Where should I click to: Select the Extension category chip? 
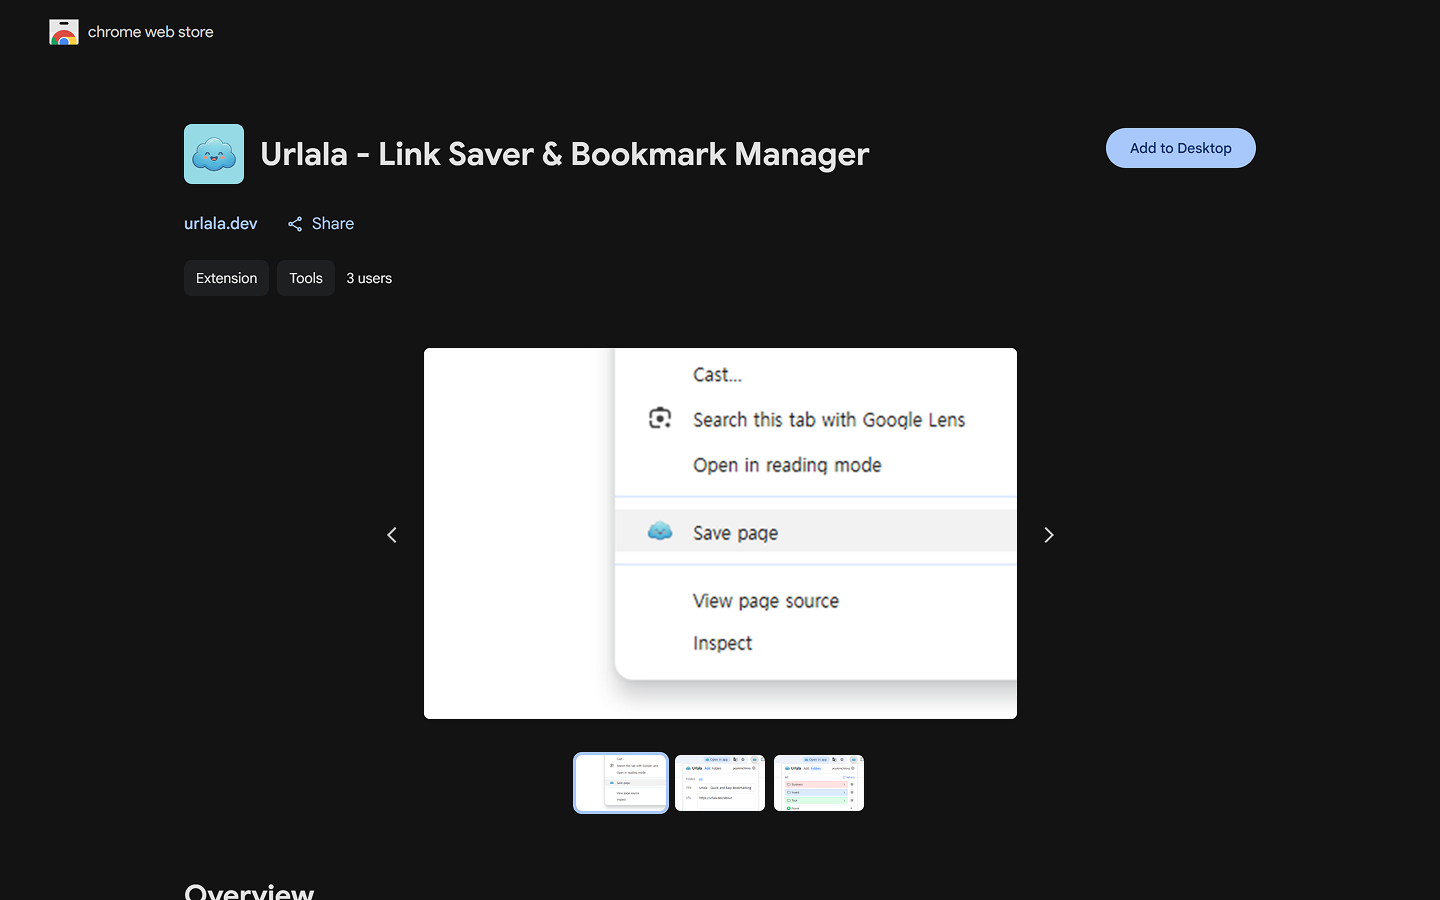pyautogui.click(x=226, y=278)
